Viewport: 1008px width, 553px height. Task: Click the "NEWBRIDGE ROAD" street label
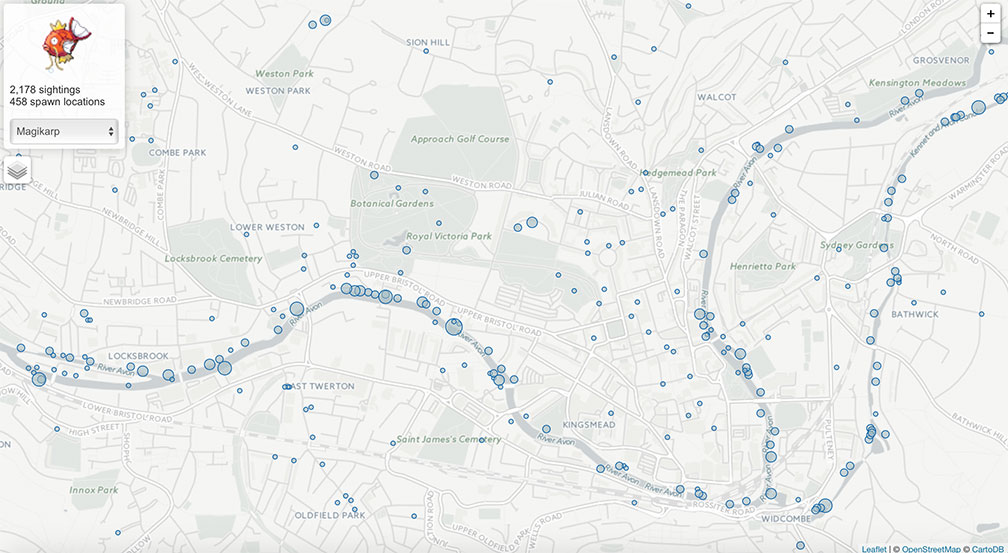(140, 301)
